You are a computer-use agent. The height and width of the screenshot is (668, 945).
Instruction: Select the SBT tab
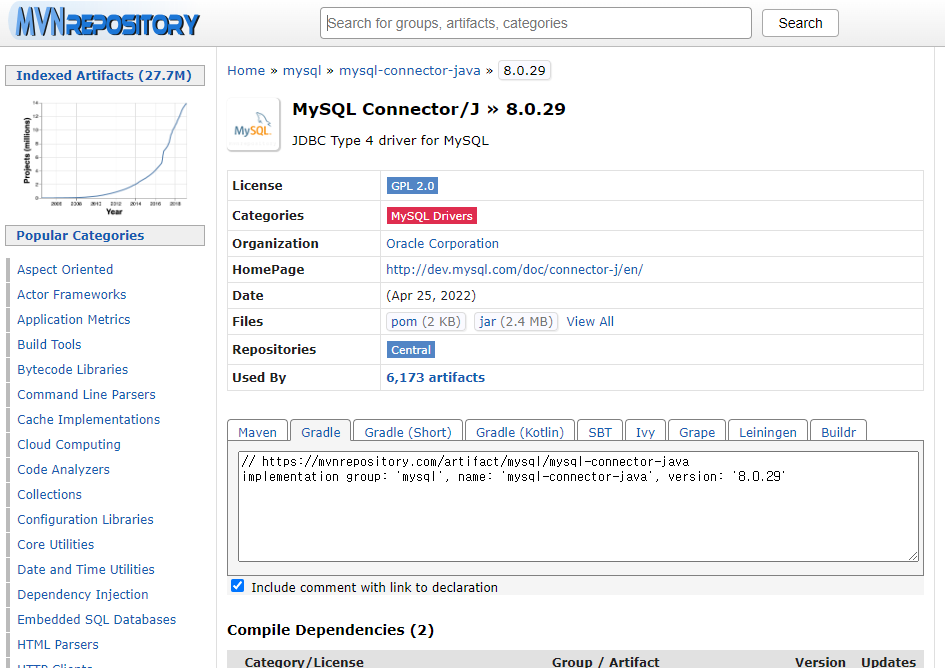pos(600,432)
